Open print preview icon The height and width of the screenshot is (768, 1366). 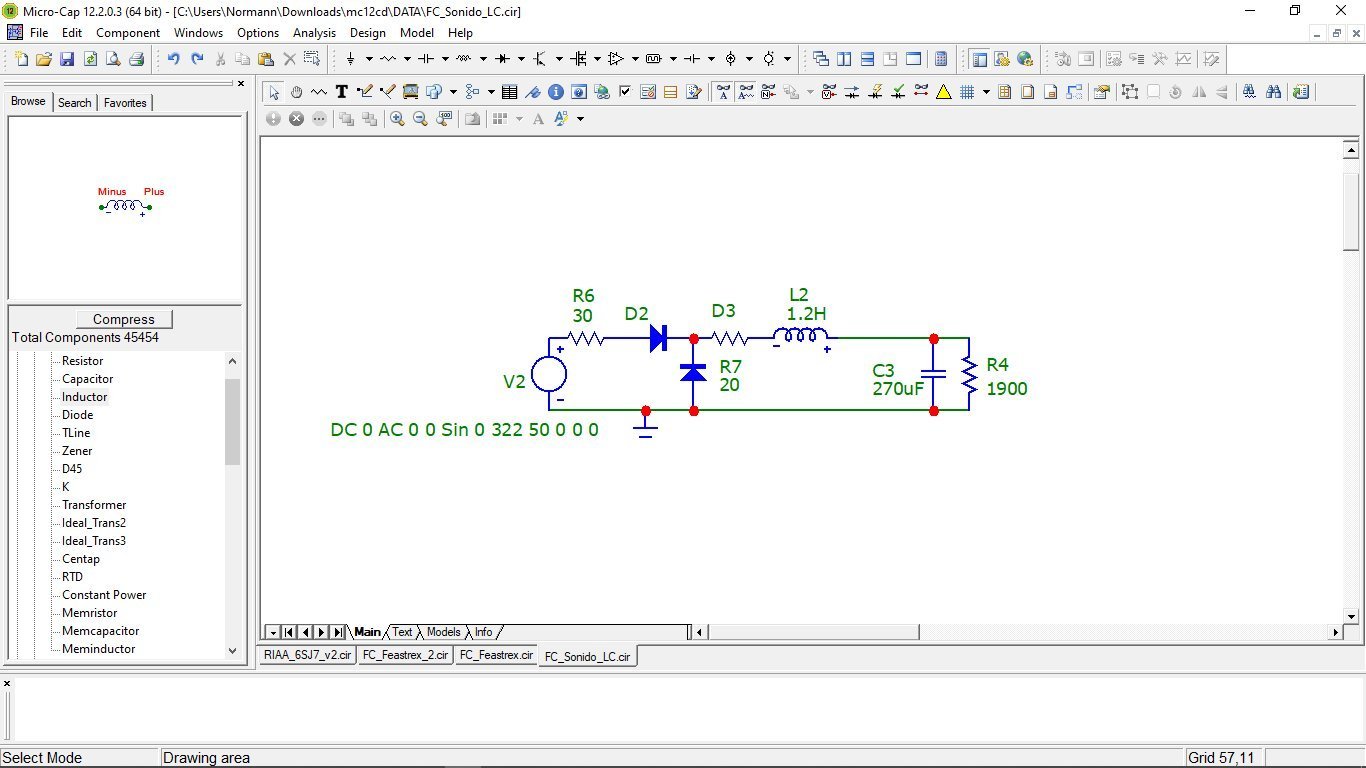click(x=113, y=59)
